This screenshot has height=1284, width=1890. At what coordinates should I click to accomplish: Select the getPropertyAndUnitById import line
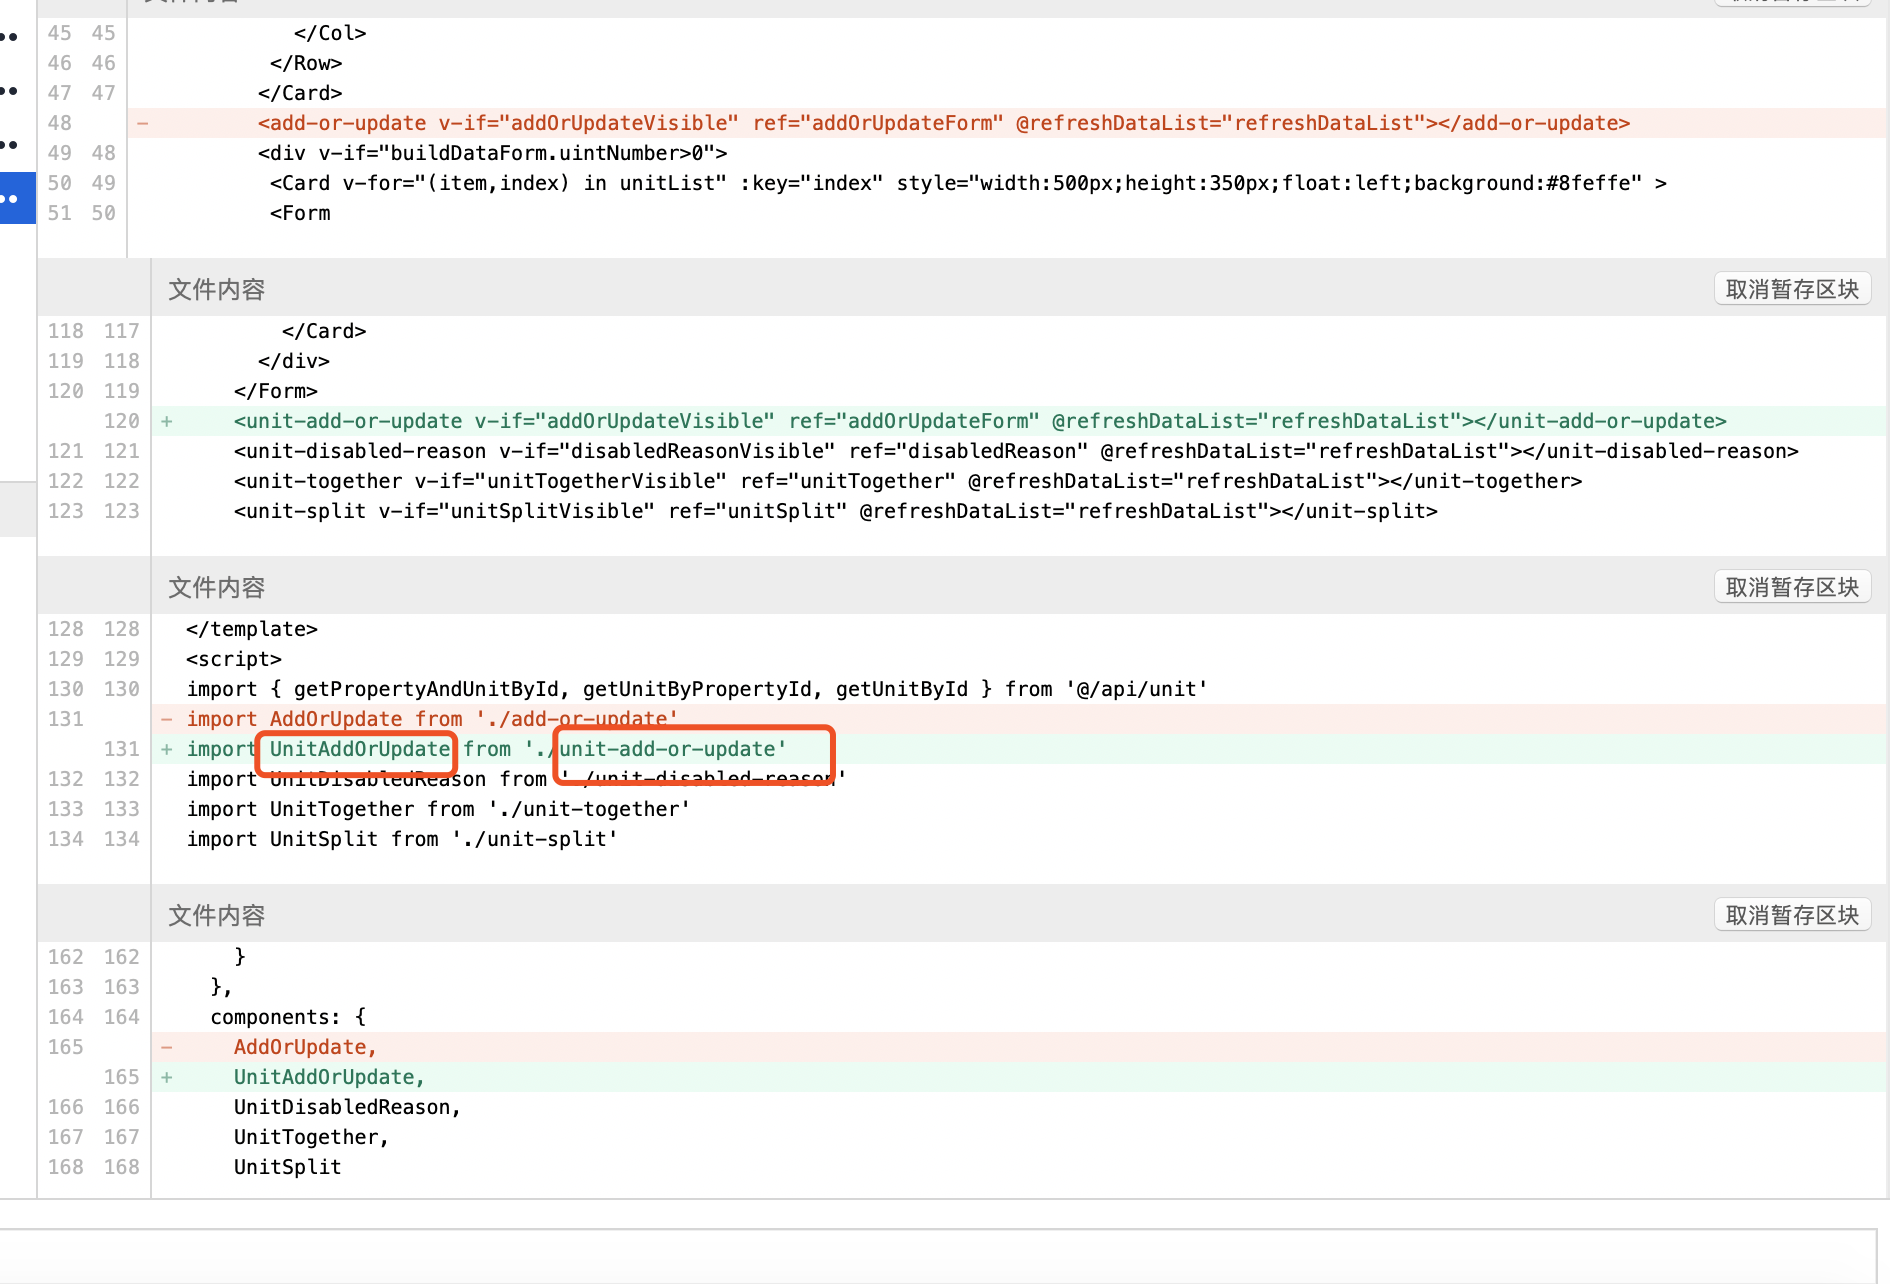coord(696,689)
